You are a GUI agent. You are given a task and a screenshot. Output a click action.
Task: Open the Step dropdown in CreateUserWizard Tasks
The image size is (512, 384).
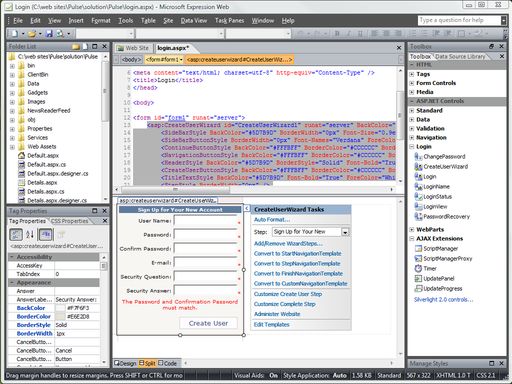(345, 232)
